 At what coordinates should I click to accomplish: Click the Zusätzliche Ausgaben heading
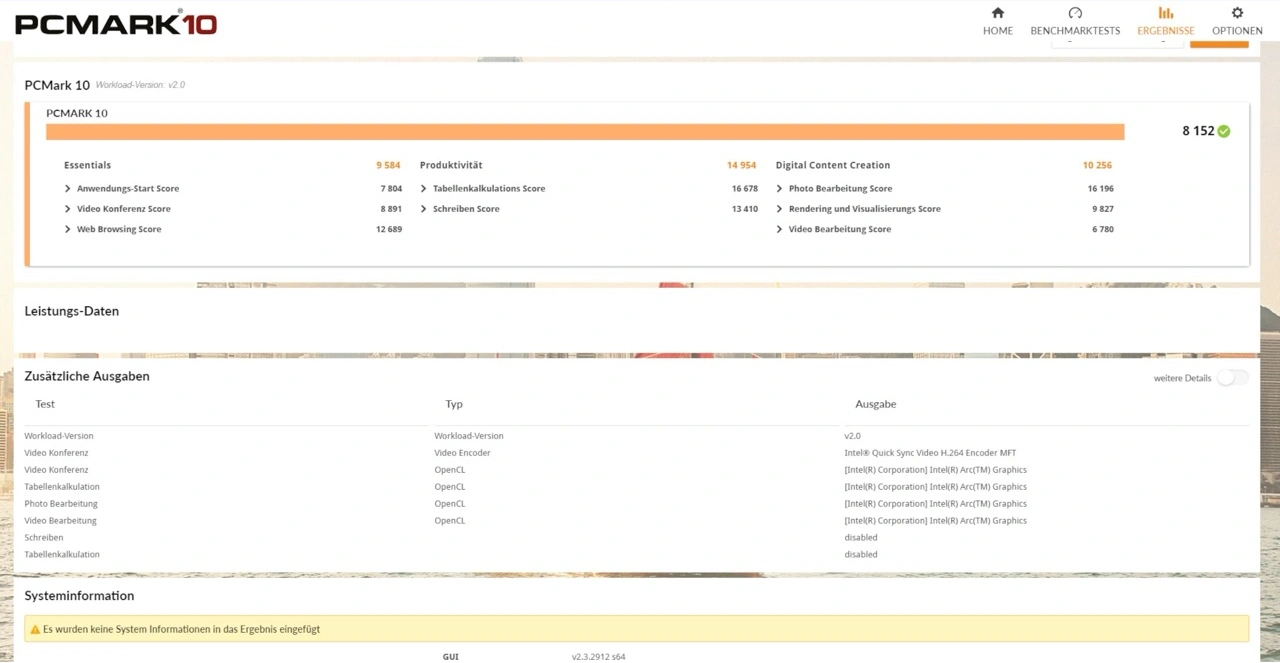[x=87, y=376]
